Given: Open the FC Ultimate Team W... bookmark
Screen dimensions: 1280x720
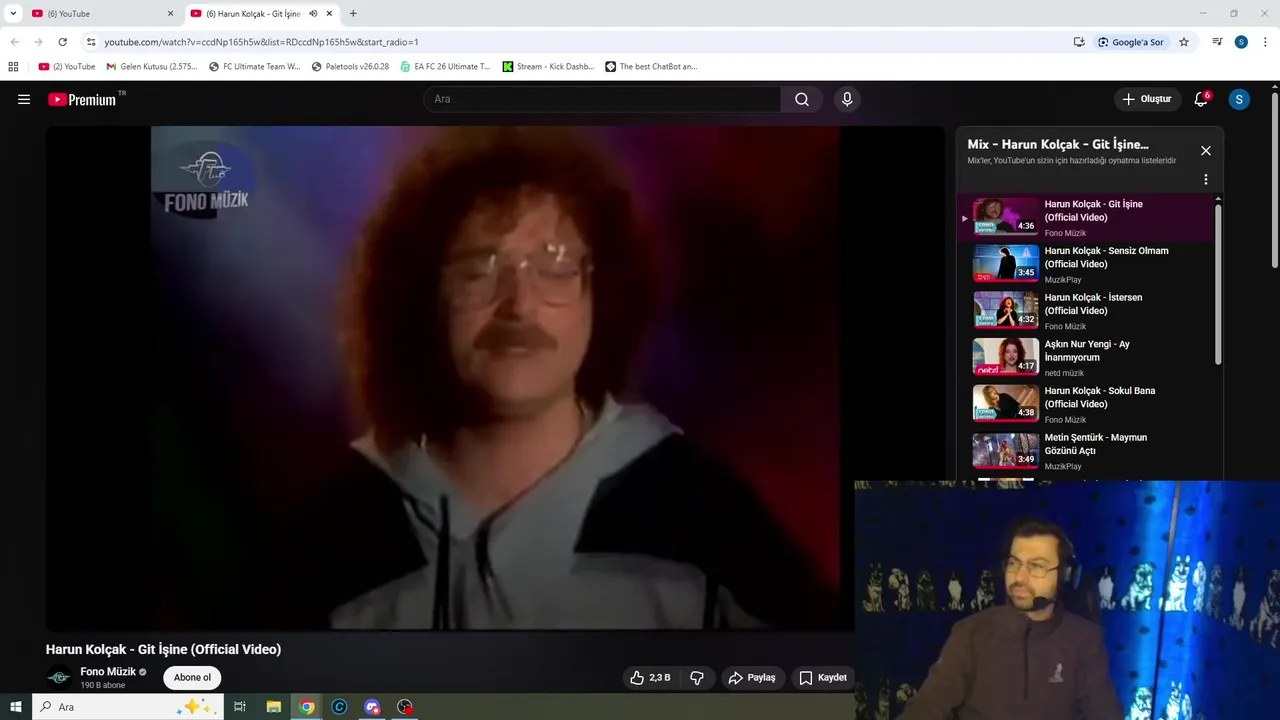Looking at the screenshot, I should point(254,67).
